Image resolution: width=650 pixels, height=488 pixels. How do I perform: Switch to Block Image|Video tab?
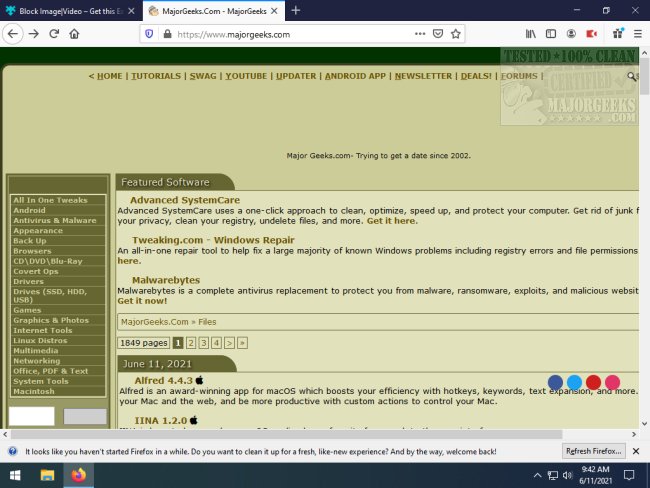(x=71, y=11)
